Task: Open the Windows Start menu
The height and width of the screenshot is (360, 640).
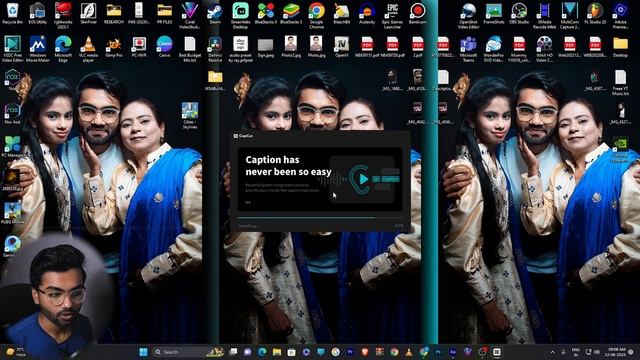Action: [143, 352]
